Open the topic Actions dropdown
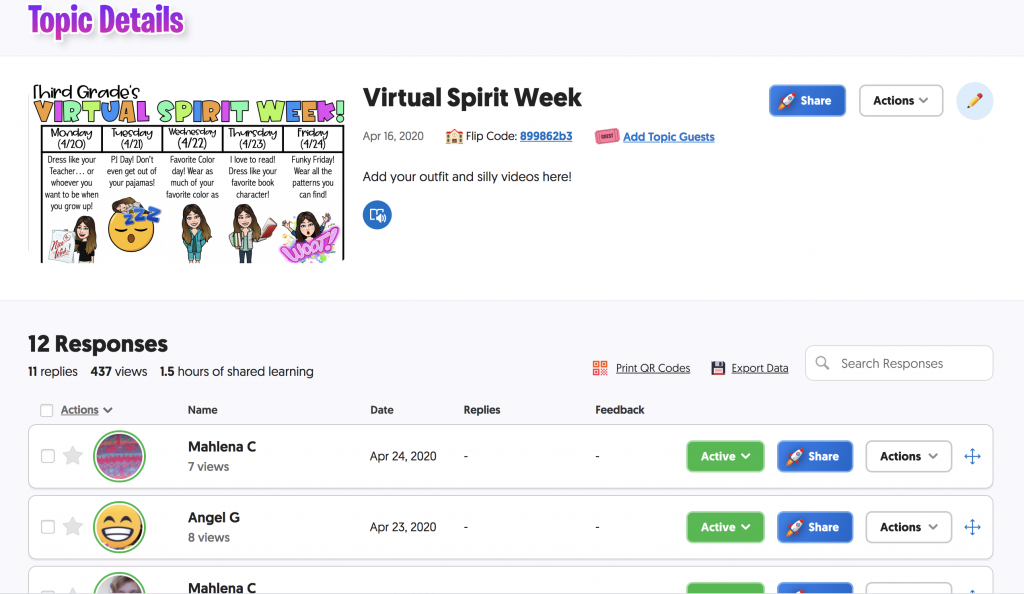Image resolution: width=1024 pixels, height=594 pixels. pos(901,101)
